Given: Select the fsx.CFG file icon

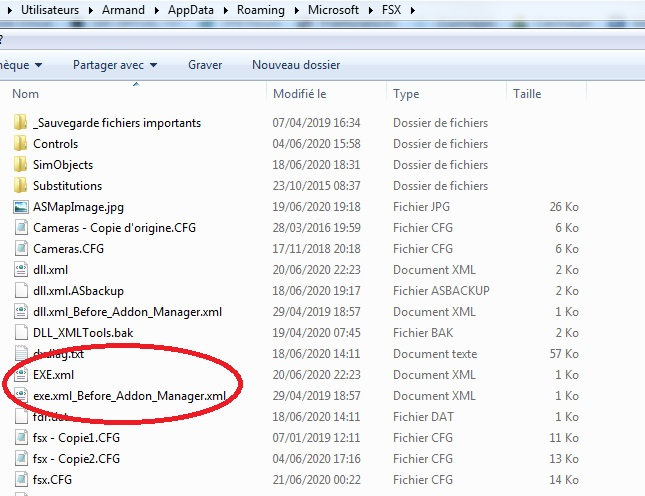Looking at the screenshot, I should [x=21, y=479].
